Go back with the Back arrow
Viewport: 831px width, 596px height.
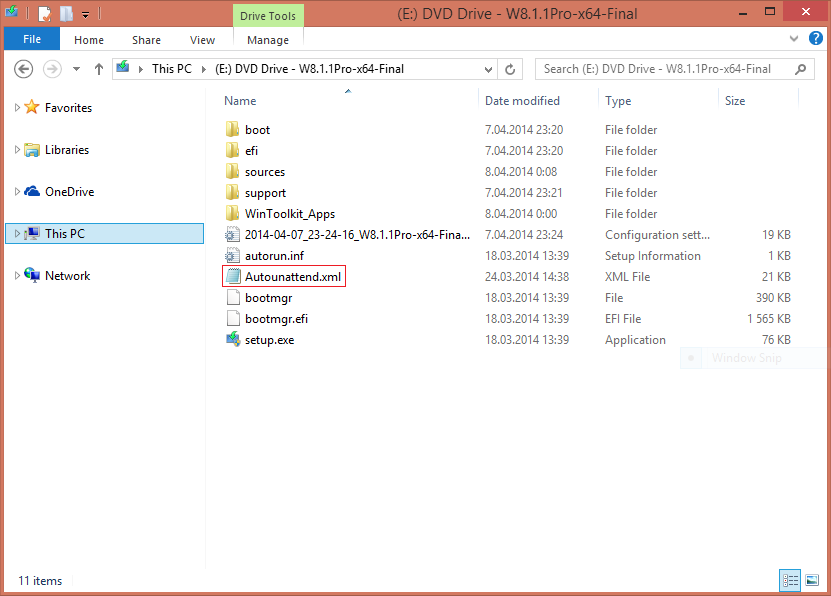click(23, 69)
